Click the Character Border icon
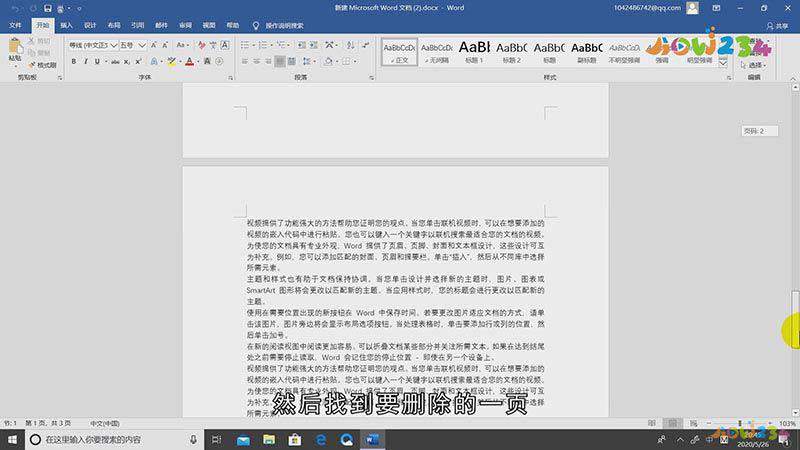Image resolution: width=800 pixels, height=450 pixels. click(x=224, y=45)
